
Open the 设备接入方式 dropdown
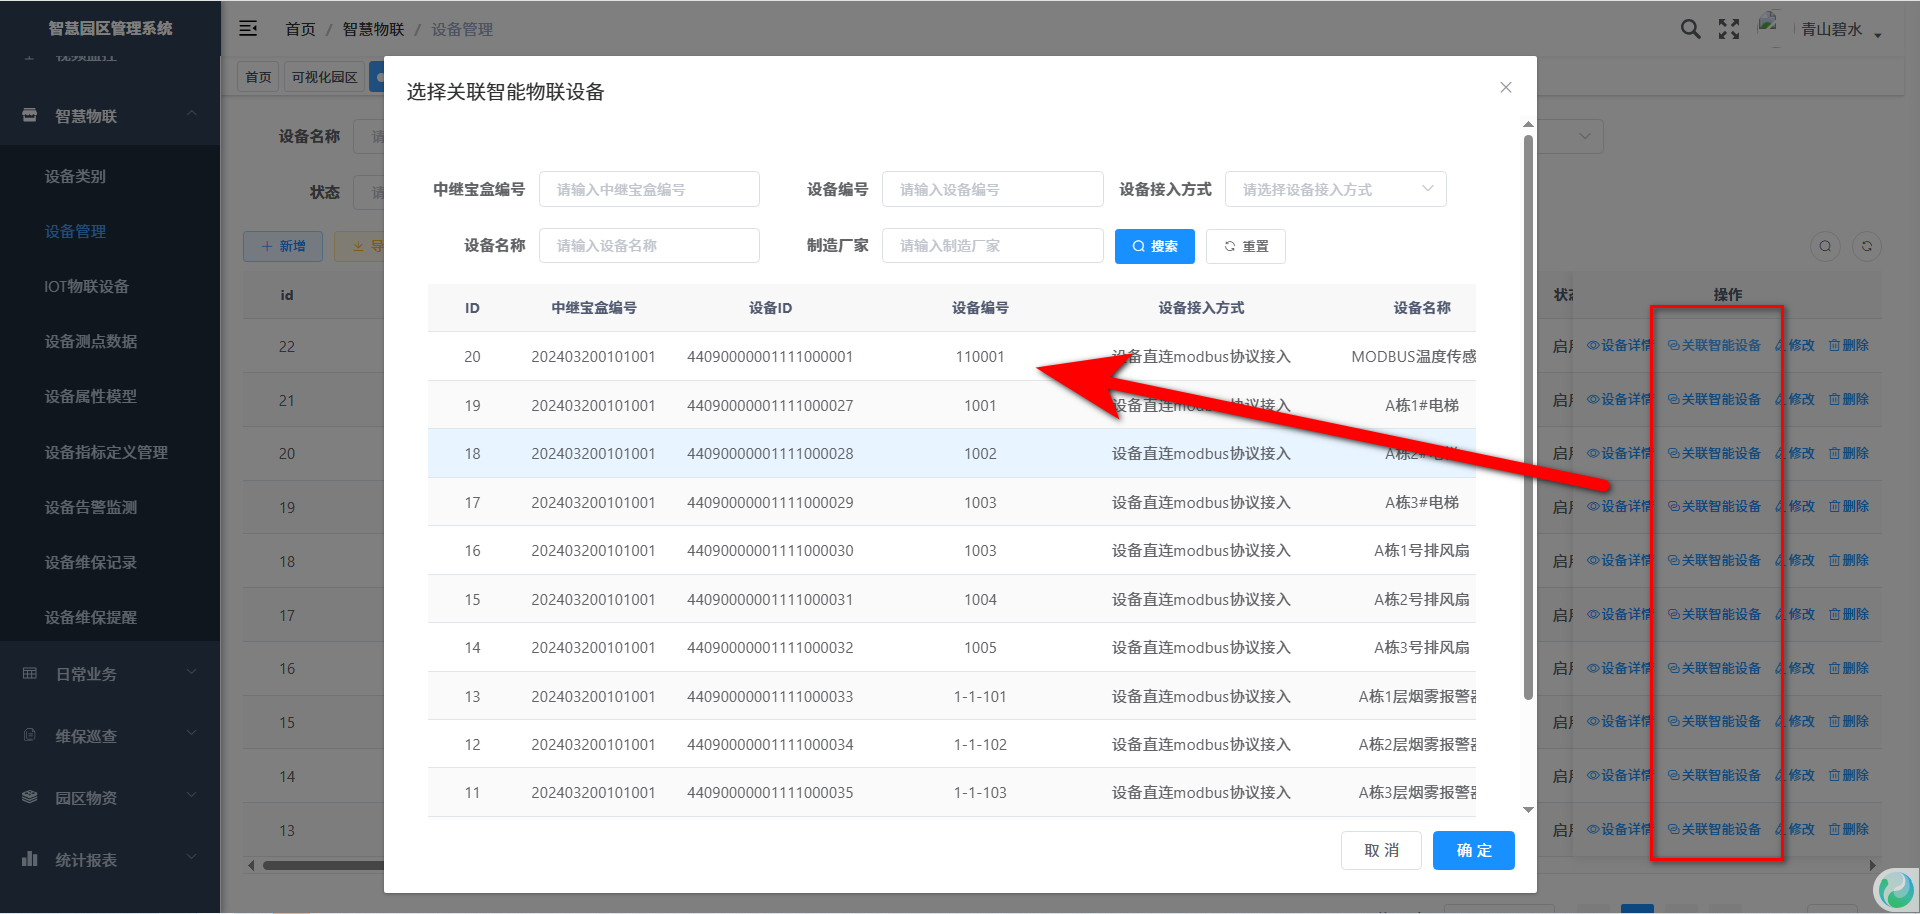pos(1335,189)
